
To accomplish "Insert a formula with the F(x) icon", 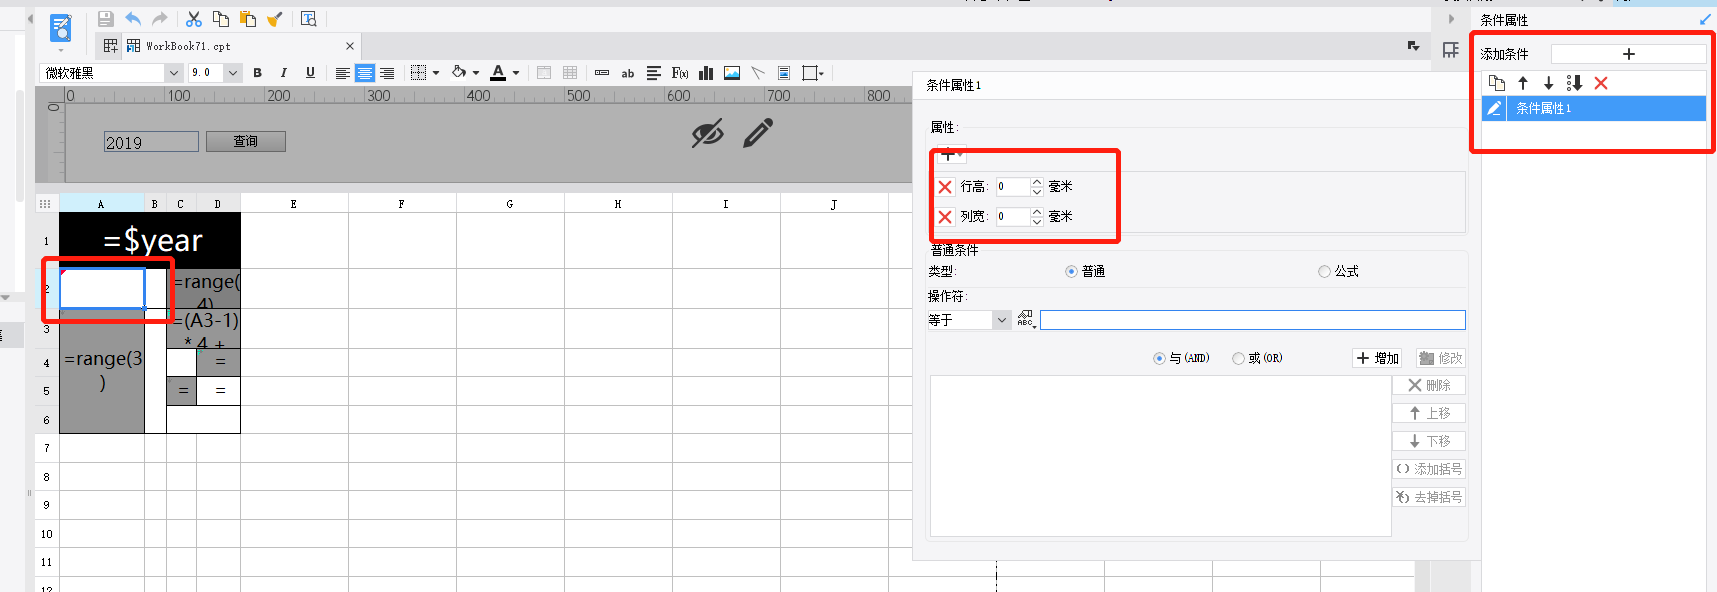I will click(x=680, y=73).
